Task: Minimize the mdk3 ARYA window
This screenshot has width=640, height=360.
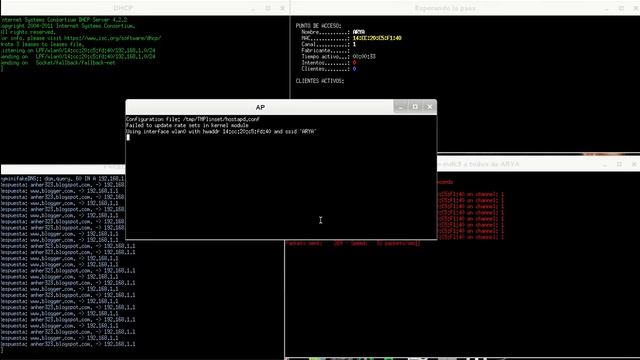Action: 605,164
